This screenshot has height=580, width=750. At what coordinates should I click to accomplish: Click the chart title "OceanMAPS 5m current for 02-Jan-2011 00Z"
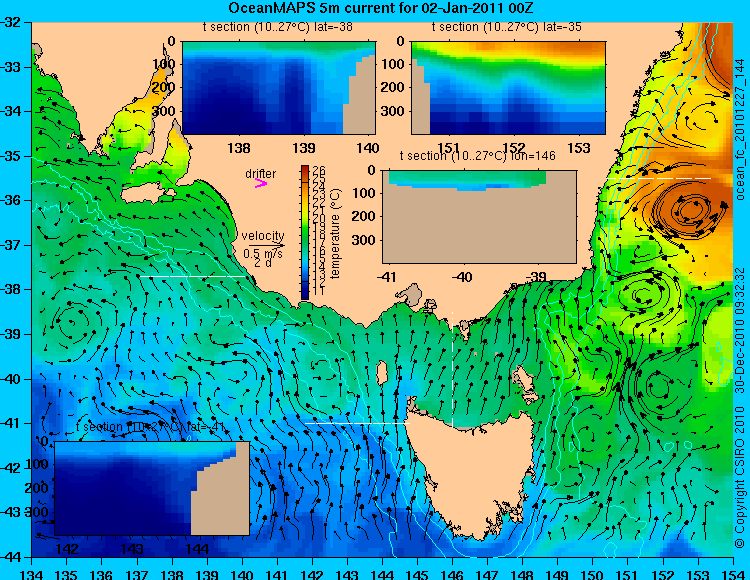pos(380,8)
